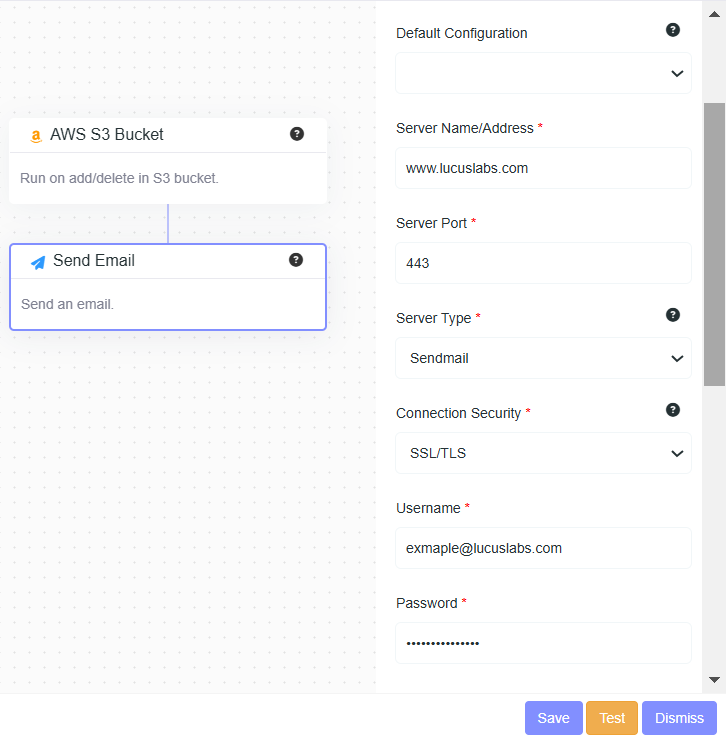
Task: Open Connection Security dropdown showing SSL/TLS
Action: click(x=543, y=453)
